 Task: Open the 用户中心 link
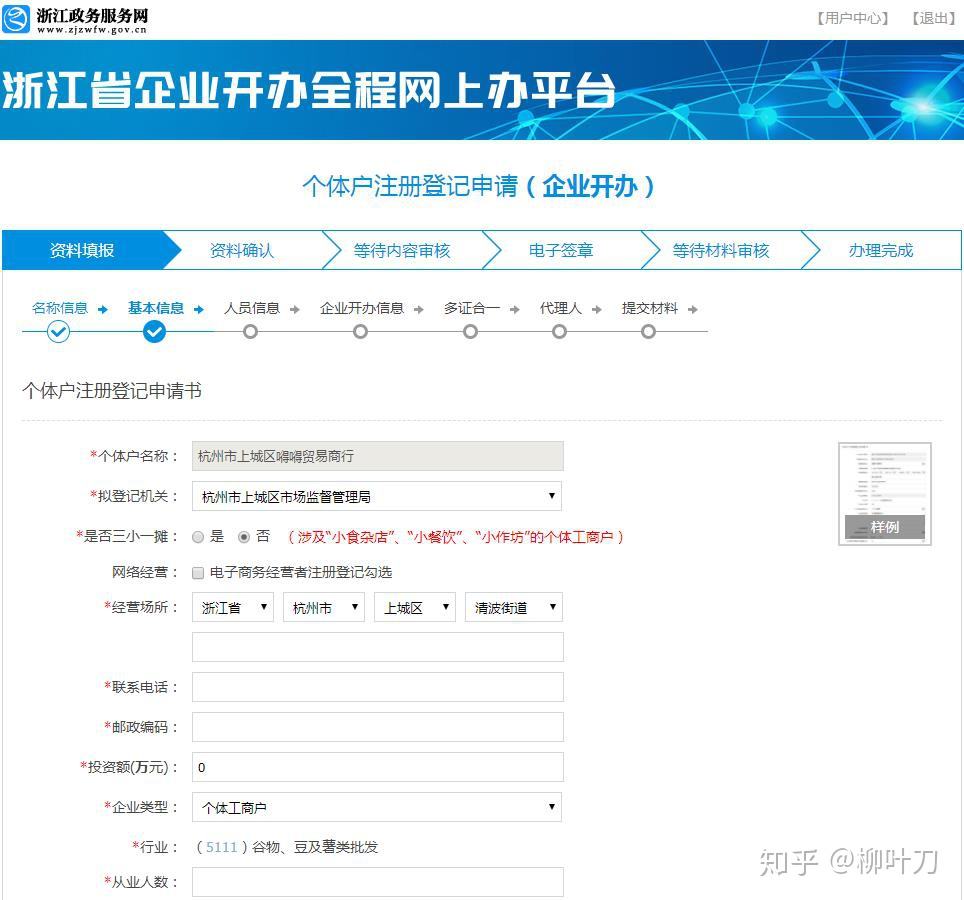(851, 17)
